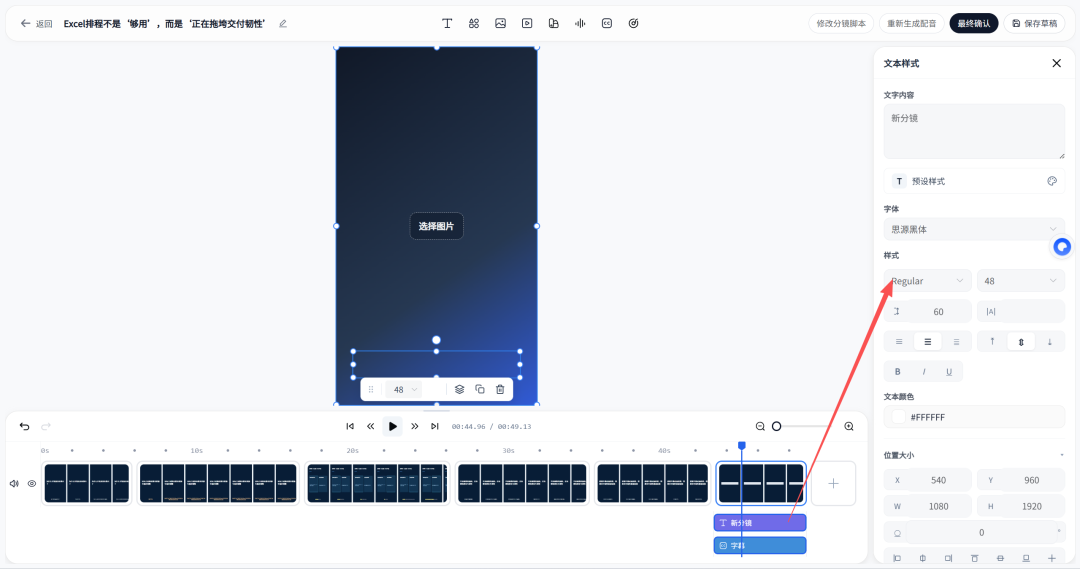Screen dimensions: 1080x569
Task: Delete the selected text element
Action: pos(500,389)
